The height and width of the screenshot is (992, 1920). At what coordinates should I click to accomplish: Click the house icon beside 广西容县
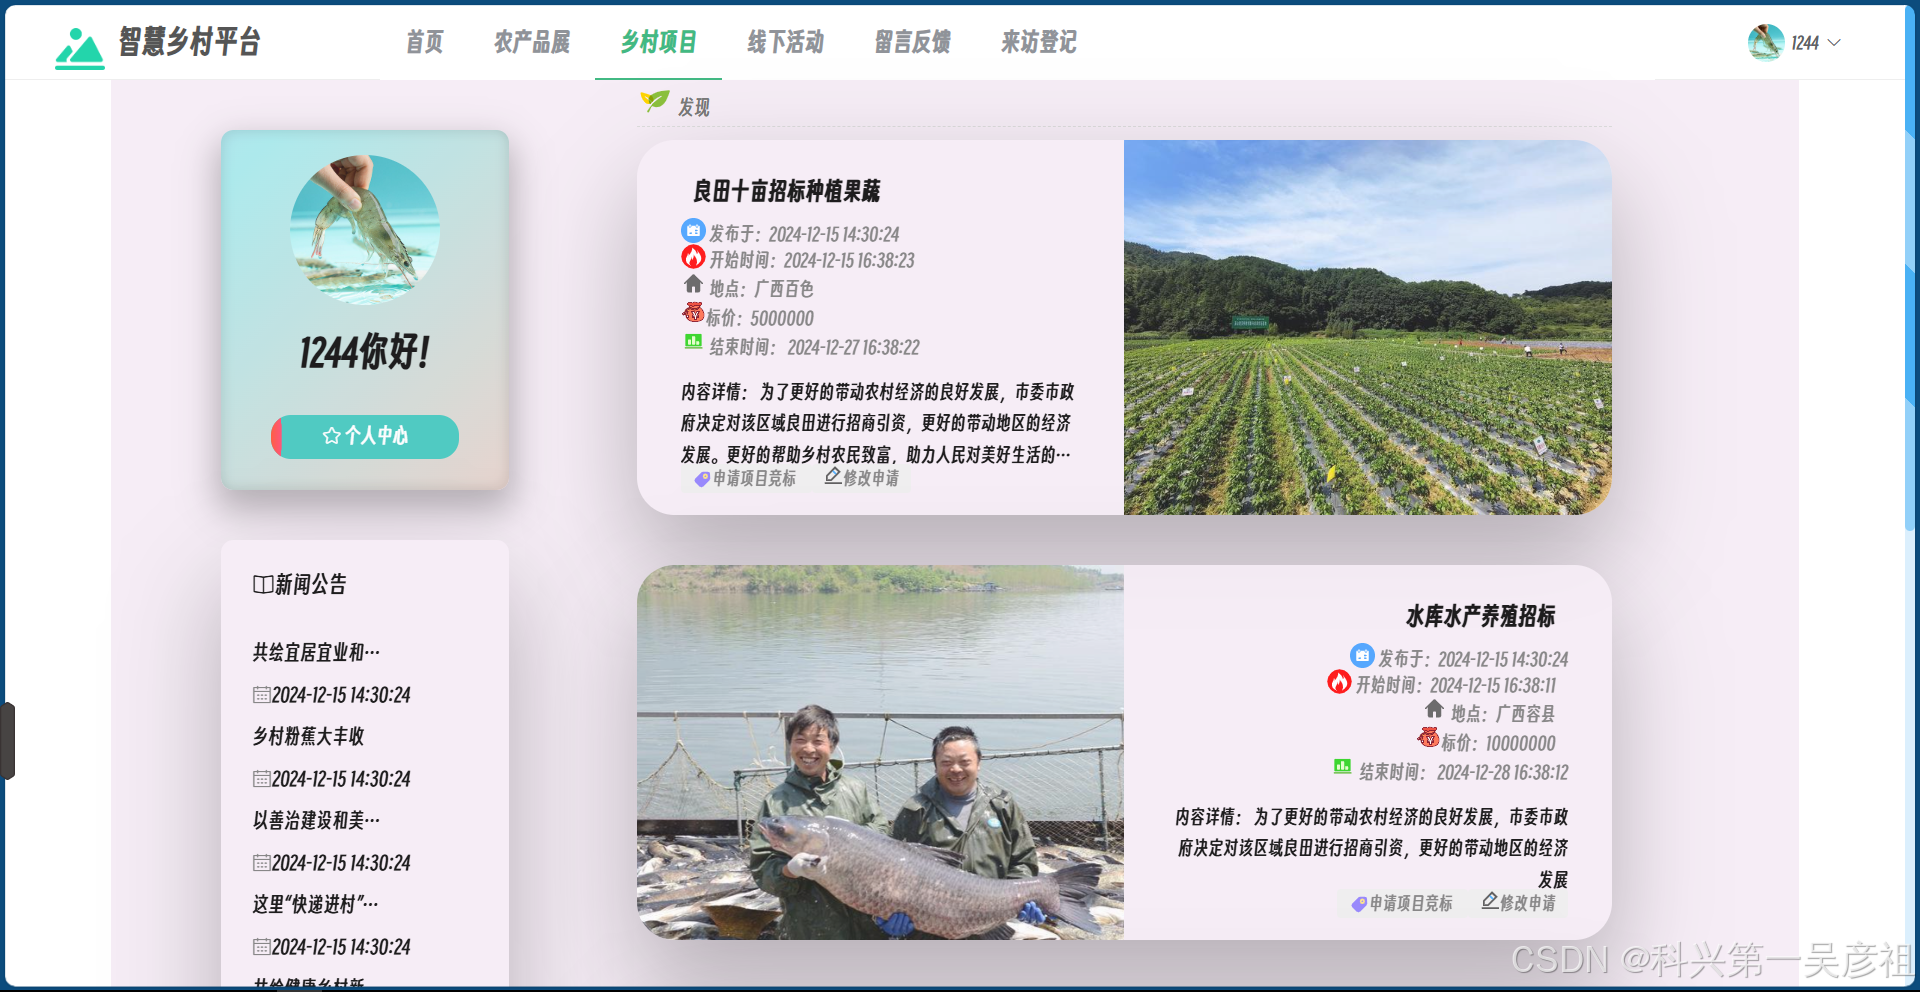point(1434,710)
